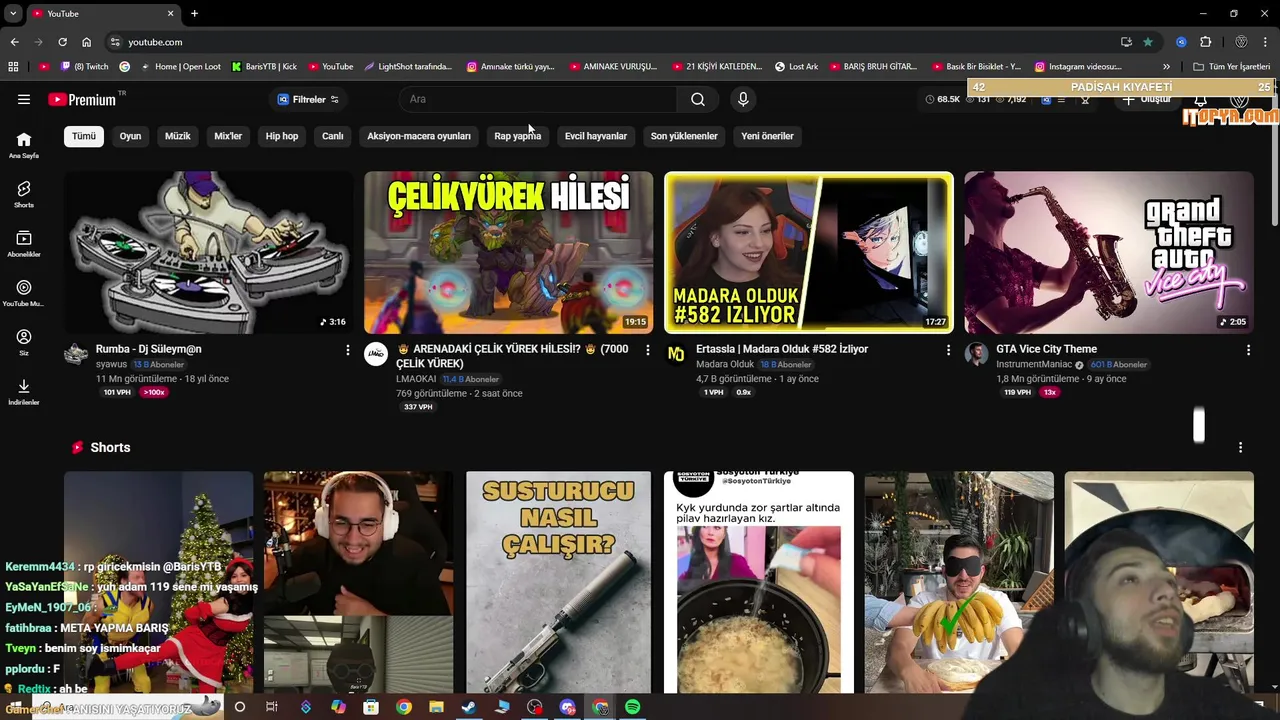Open the Chrome extensions puzzle icon
The image size is (1280, 720).
click(1205, 42)
